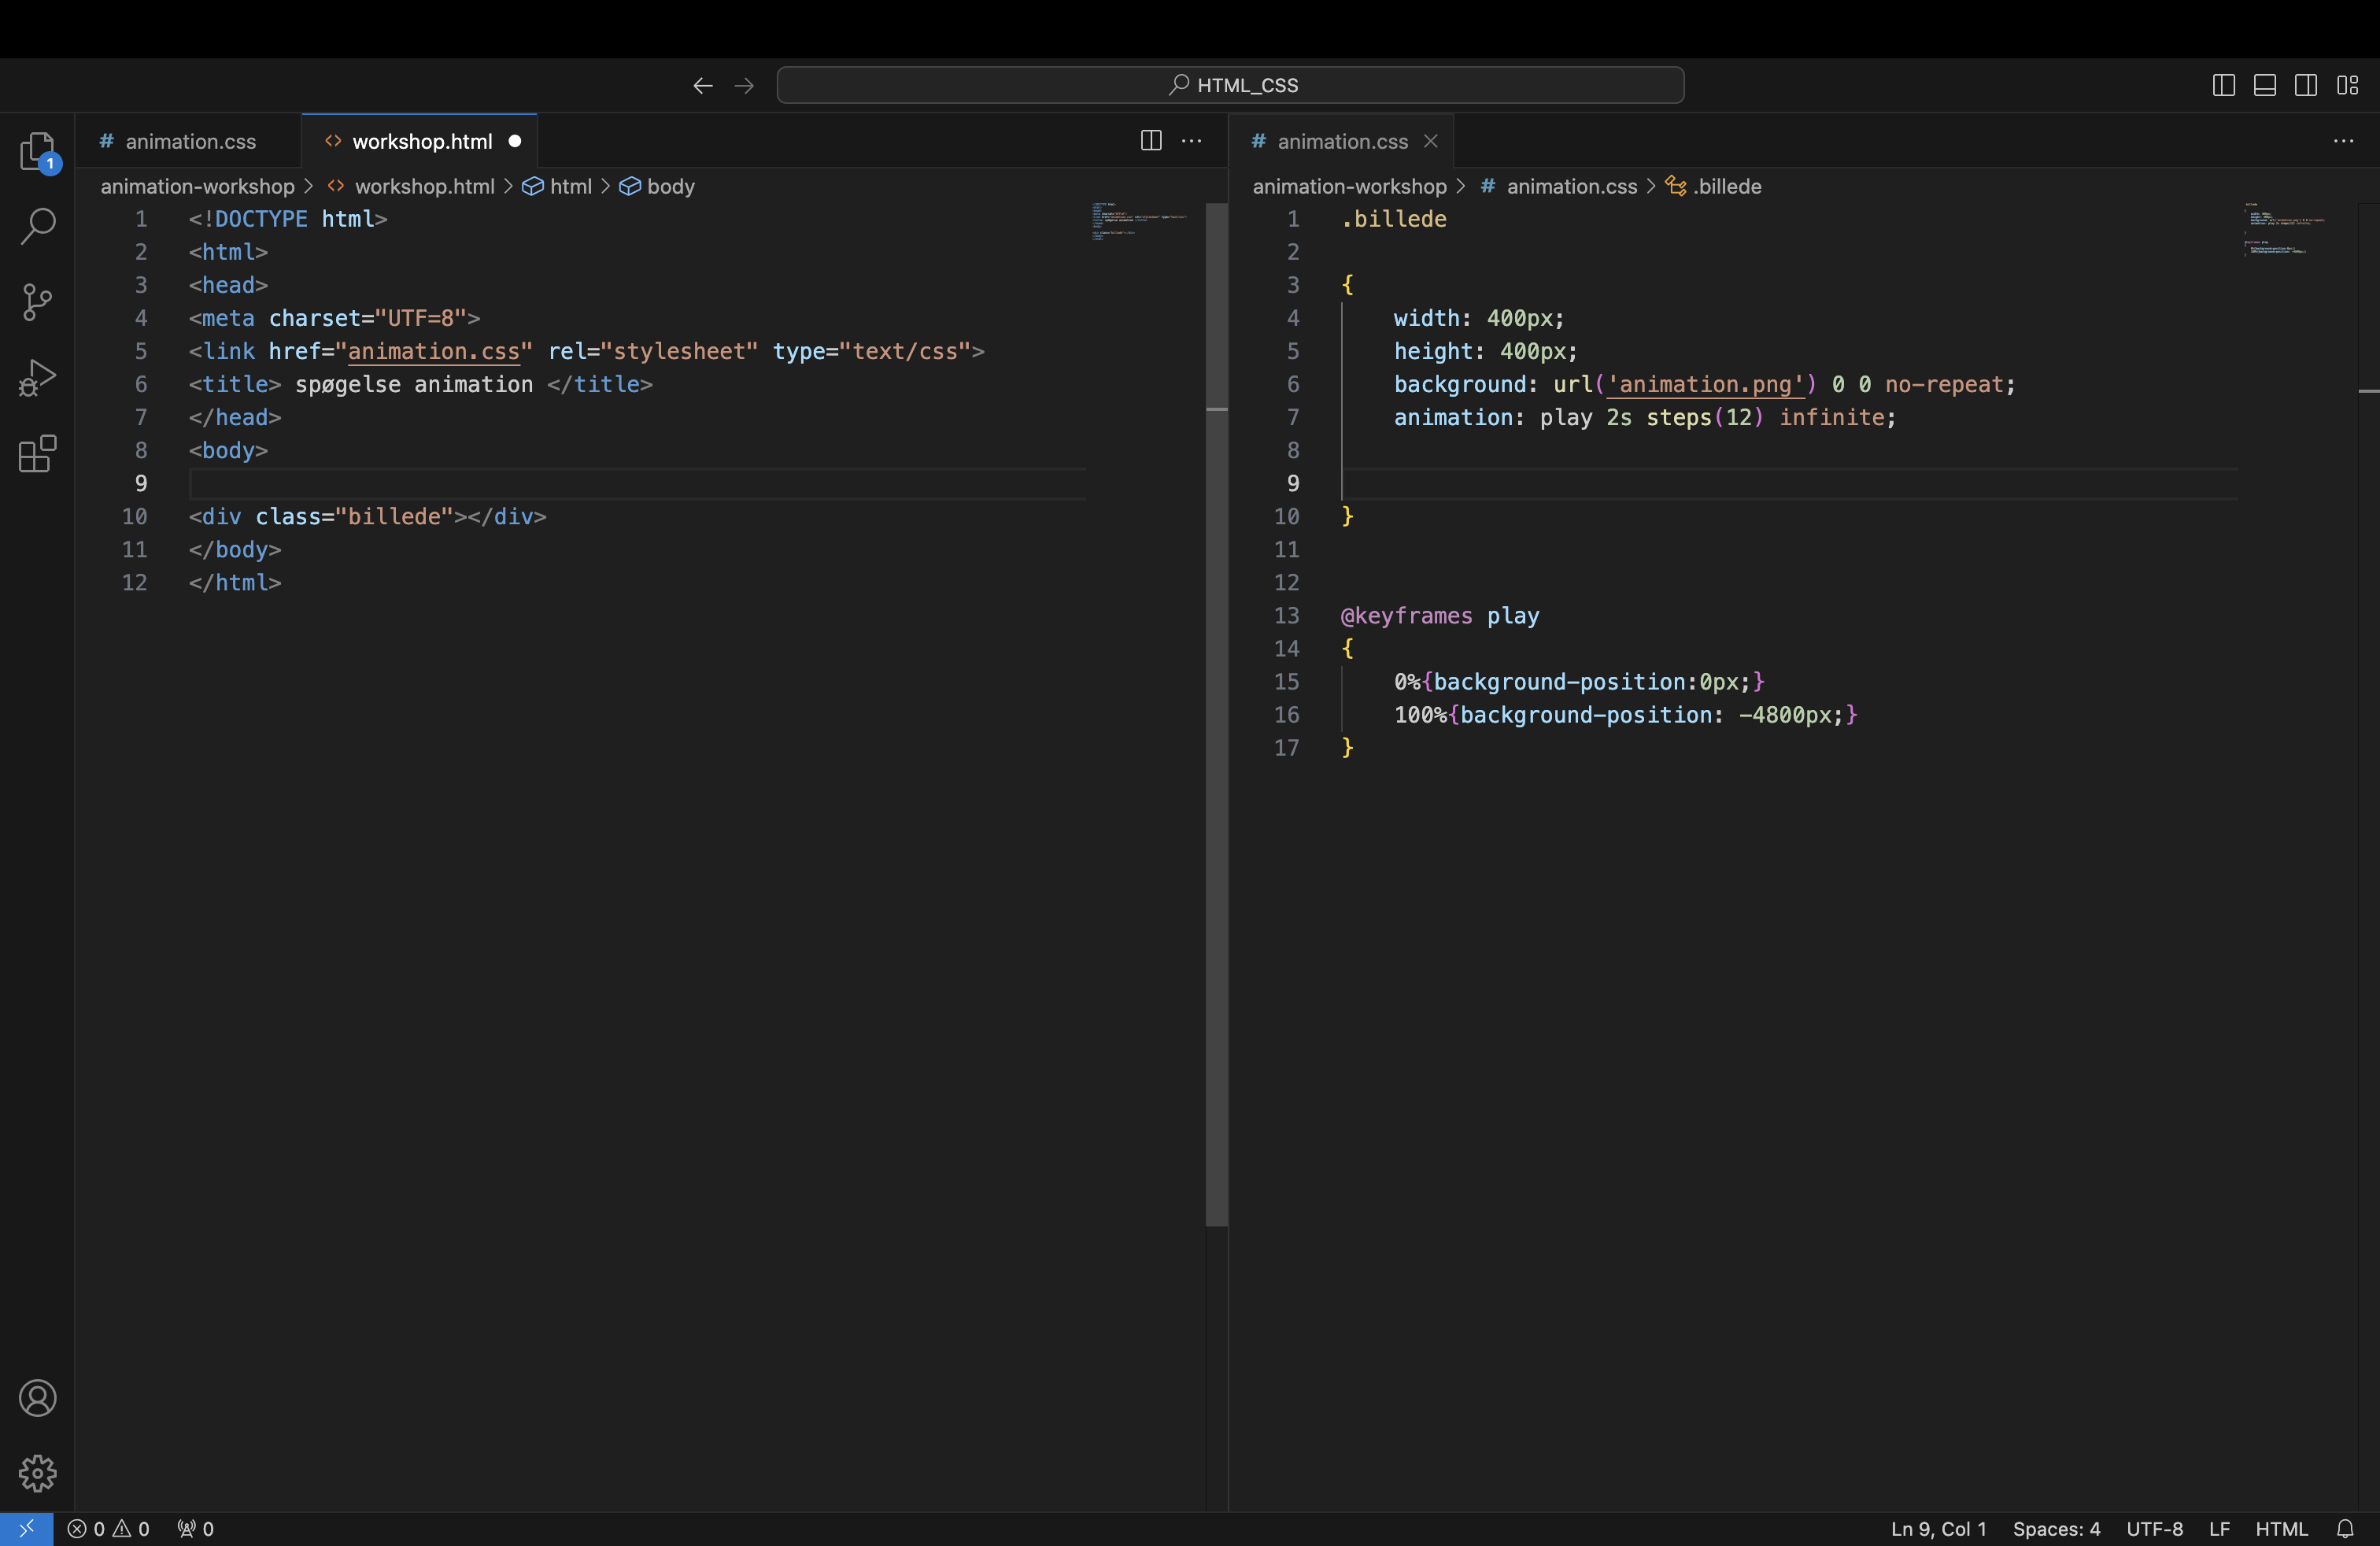The image size is (2380, 1546).
Task: Toggle the bottom panel layout icon
Action: coord(2265,86)
